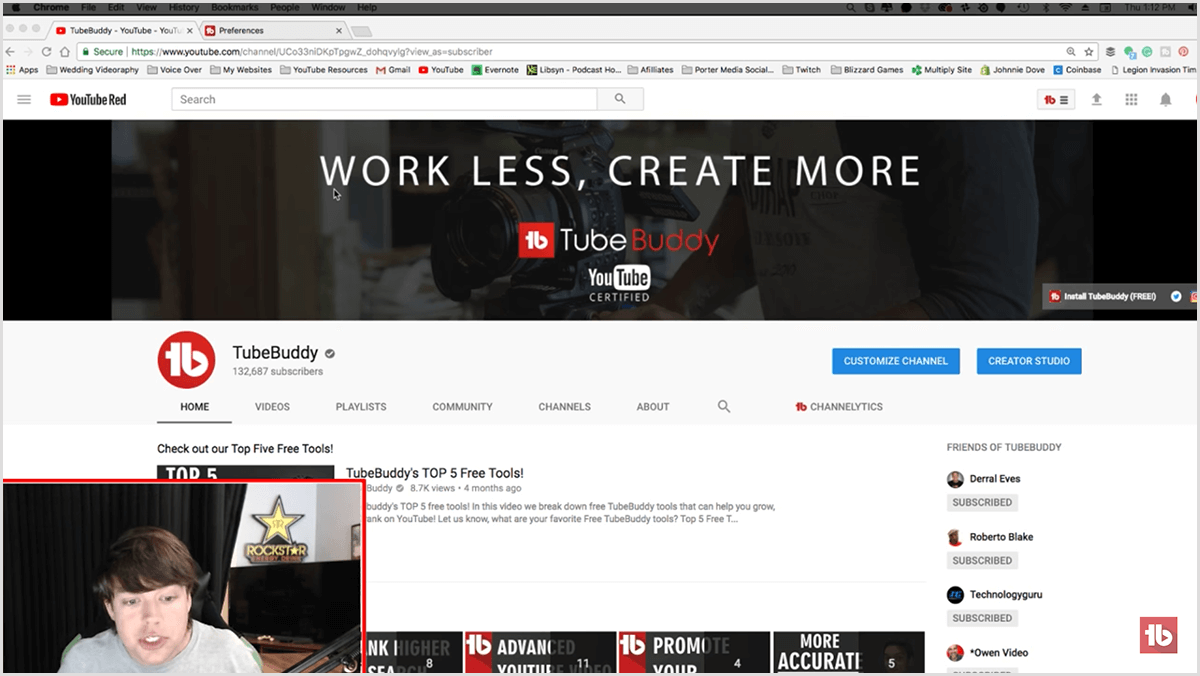Switch to the Playlists channel tab
The height and width of the screenshot is (676, 1200).
point(361,407)
